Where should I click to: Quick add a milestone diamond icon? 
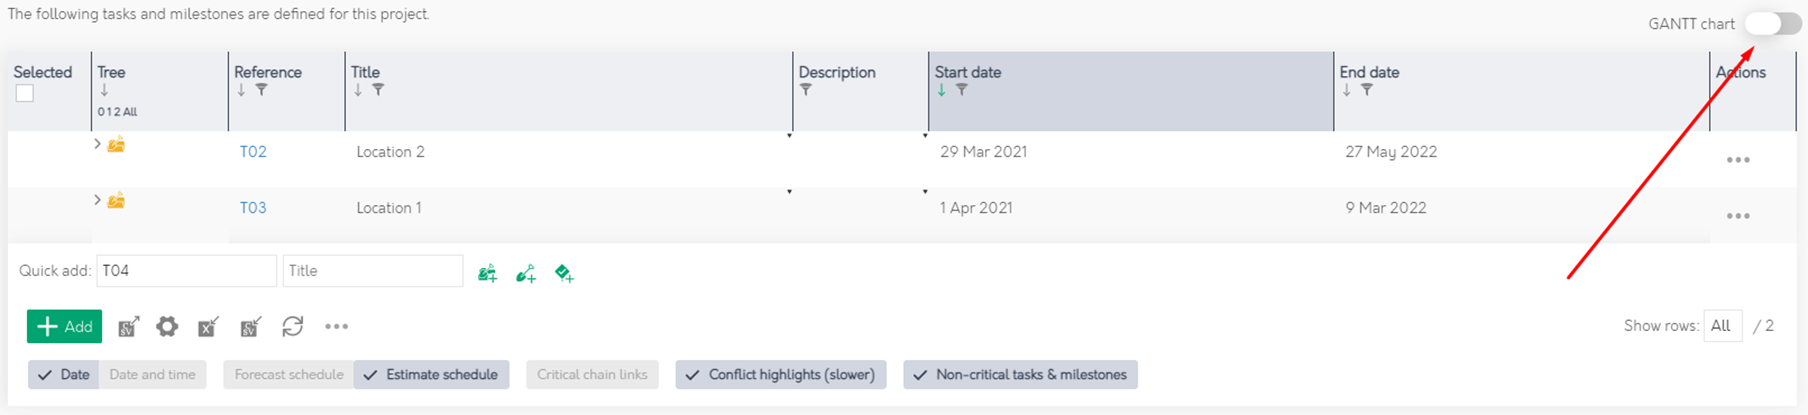tap(564, 273)
